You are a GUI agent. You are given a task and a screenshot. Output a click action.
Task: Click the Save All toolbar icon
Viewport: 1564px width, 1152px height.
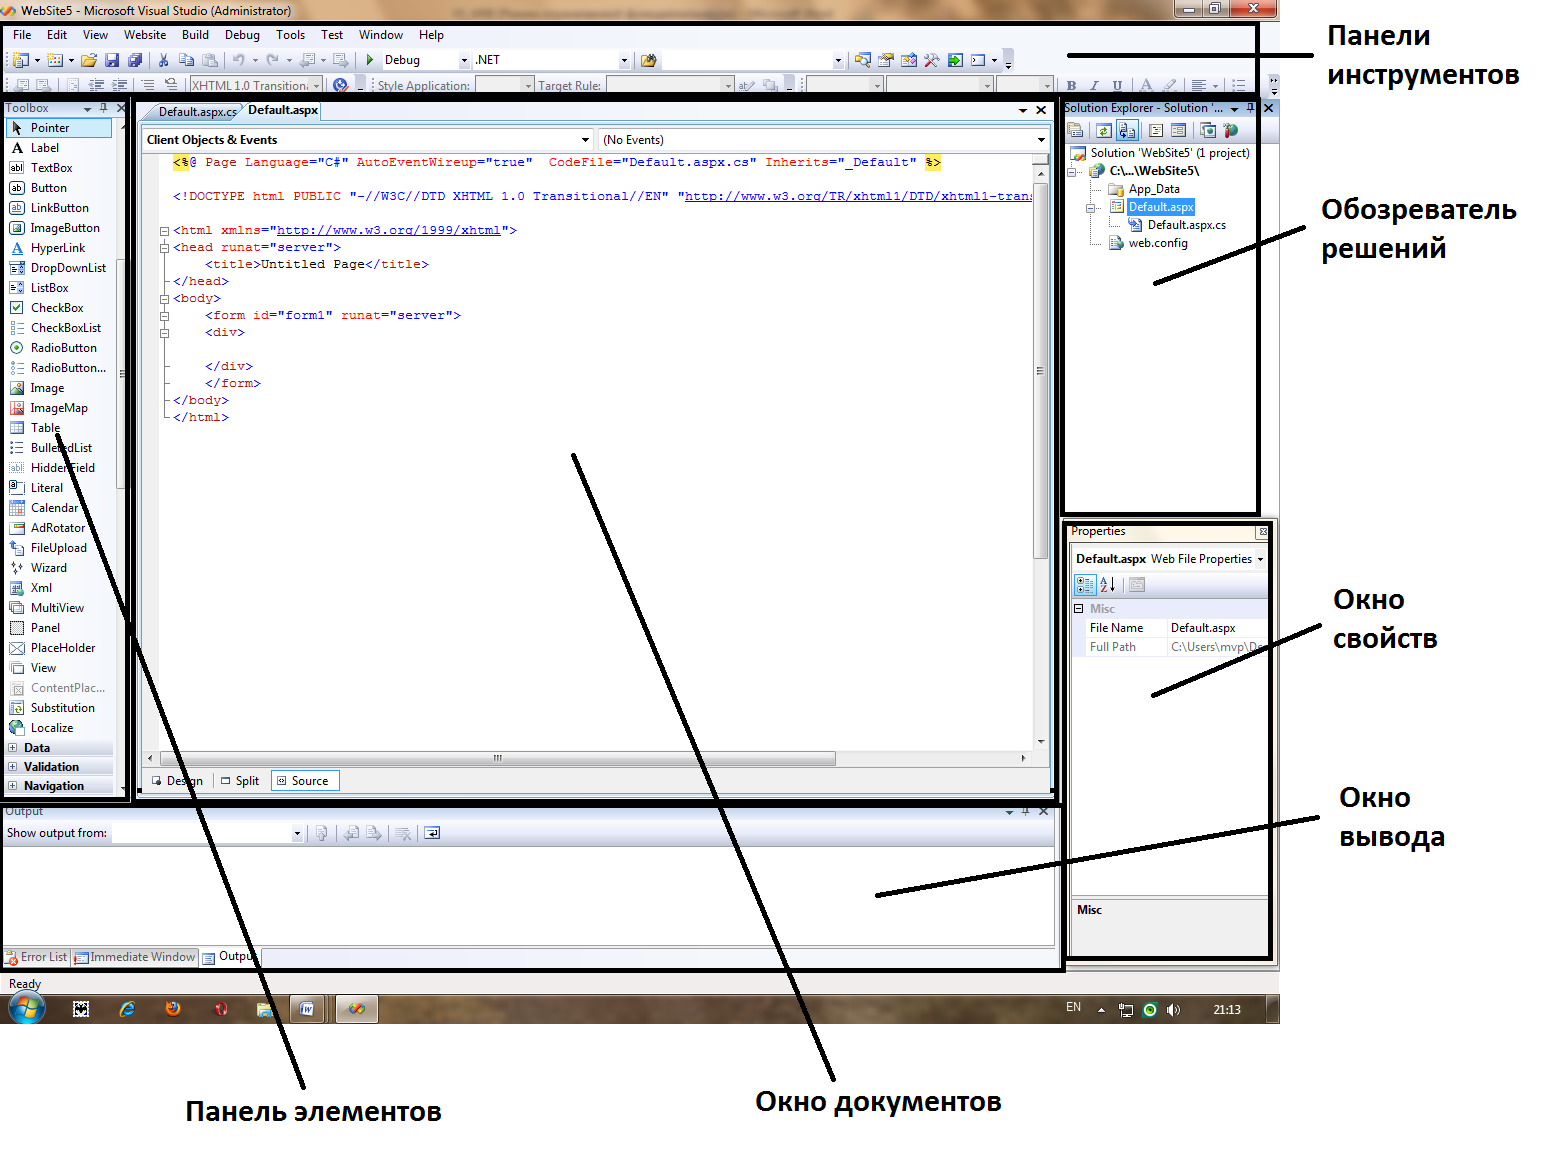click(x=135, y=60)
